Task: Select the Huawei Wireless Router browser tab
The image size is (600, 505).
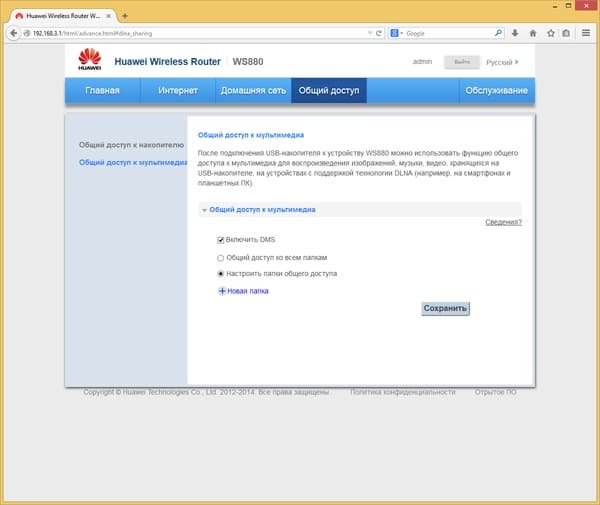Action: tap(63, 16)
